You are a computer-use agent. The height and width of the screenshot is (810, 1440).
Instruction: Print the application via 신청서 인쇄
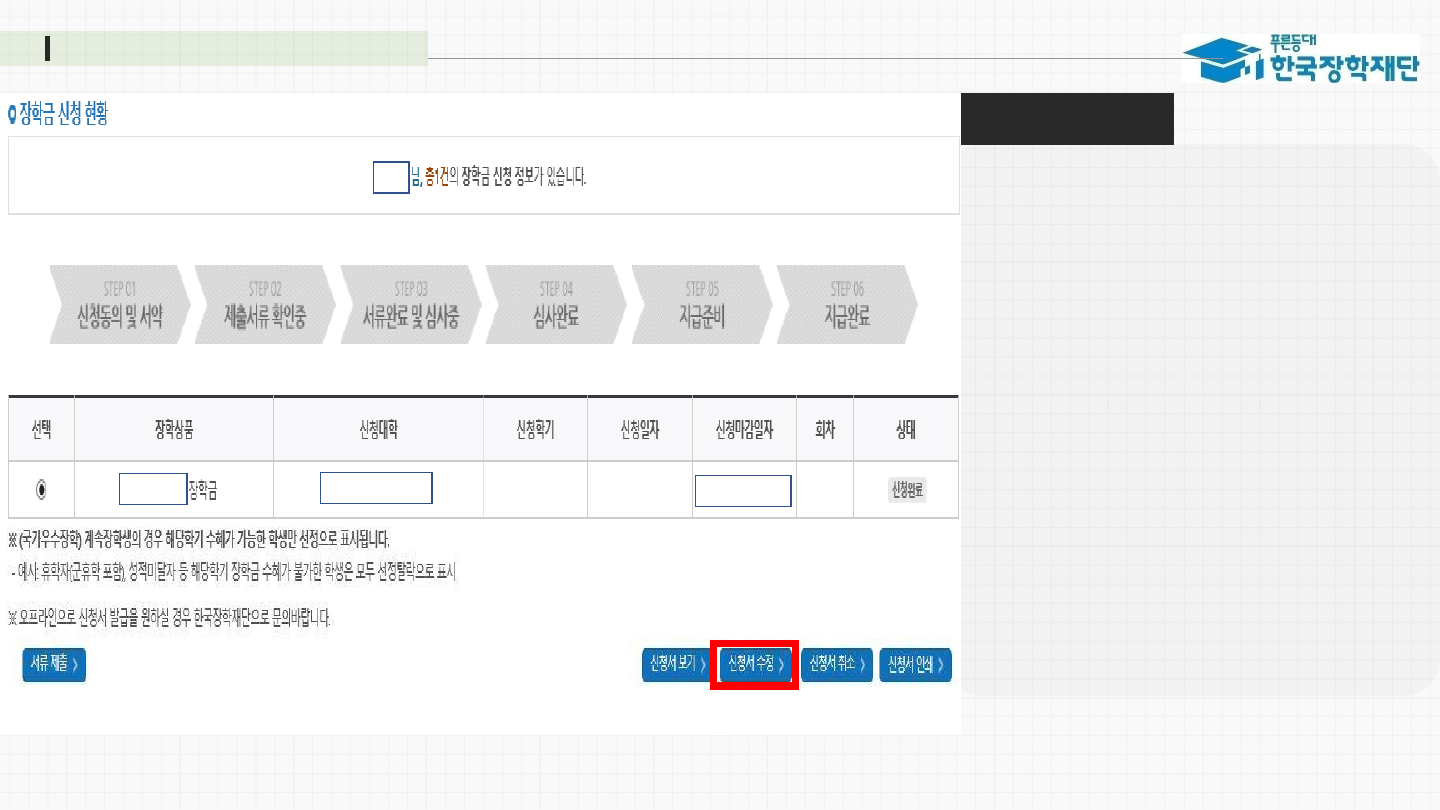pos(915,664)
